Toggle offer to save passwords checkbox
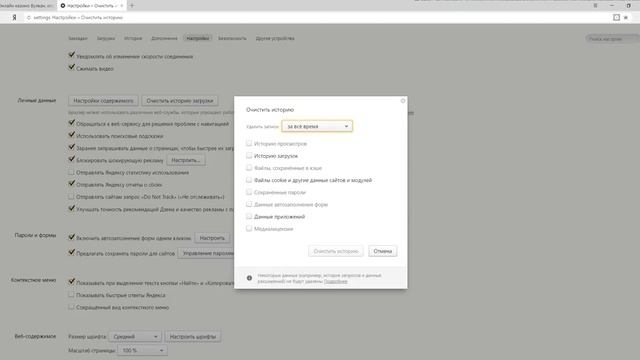The image size is (640, 360). [x=71, y=253]
